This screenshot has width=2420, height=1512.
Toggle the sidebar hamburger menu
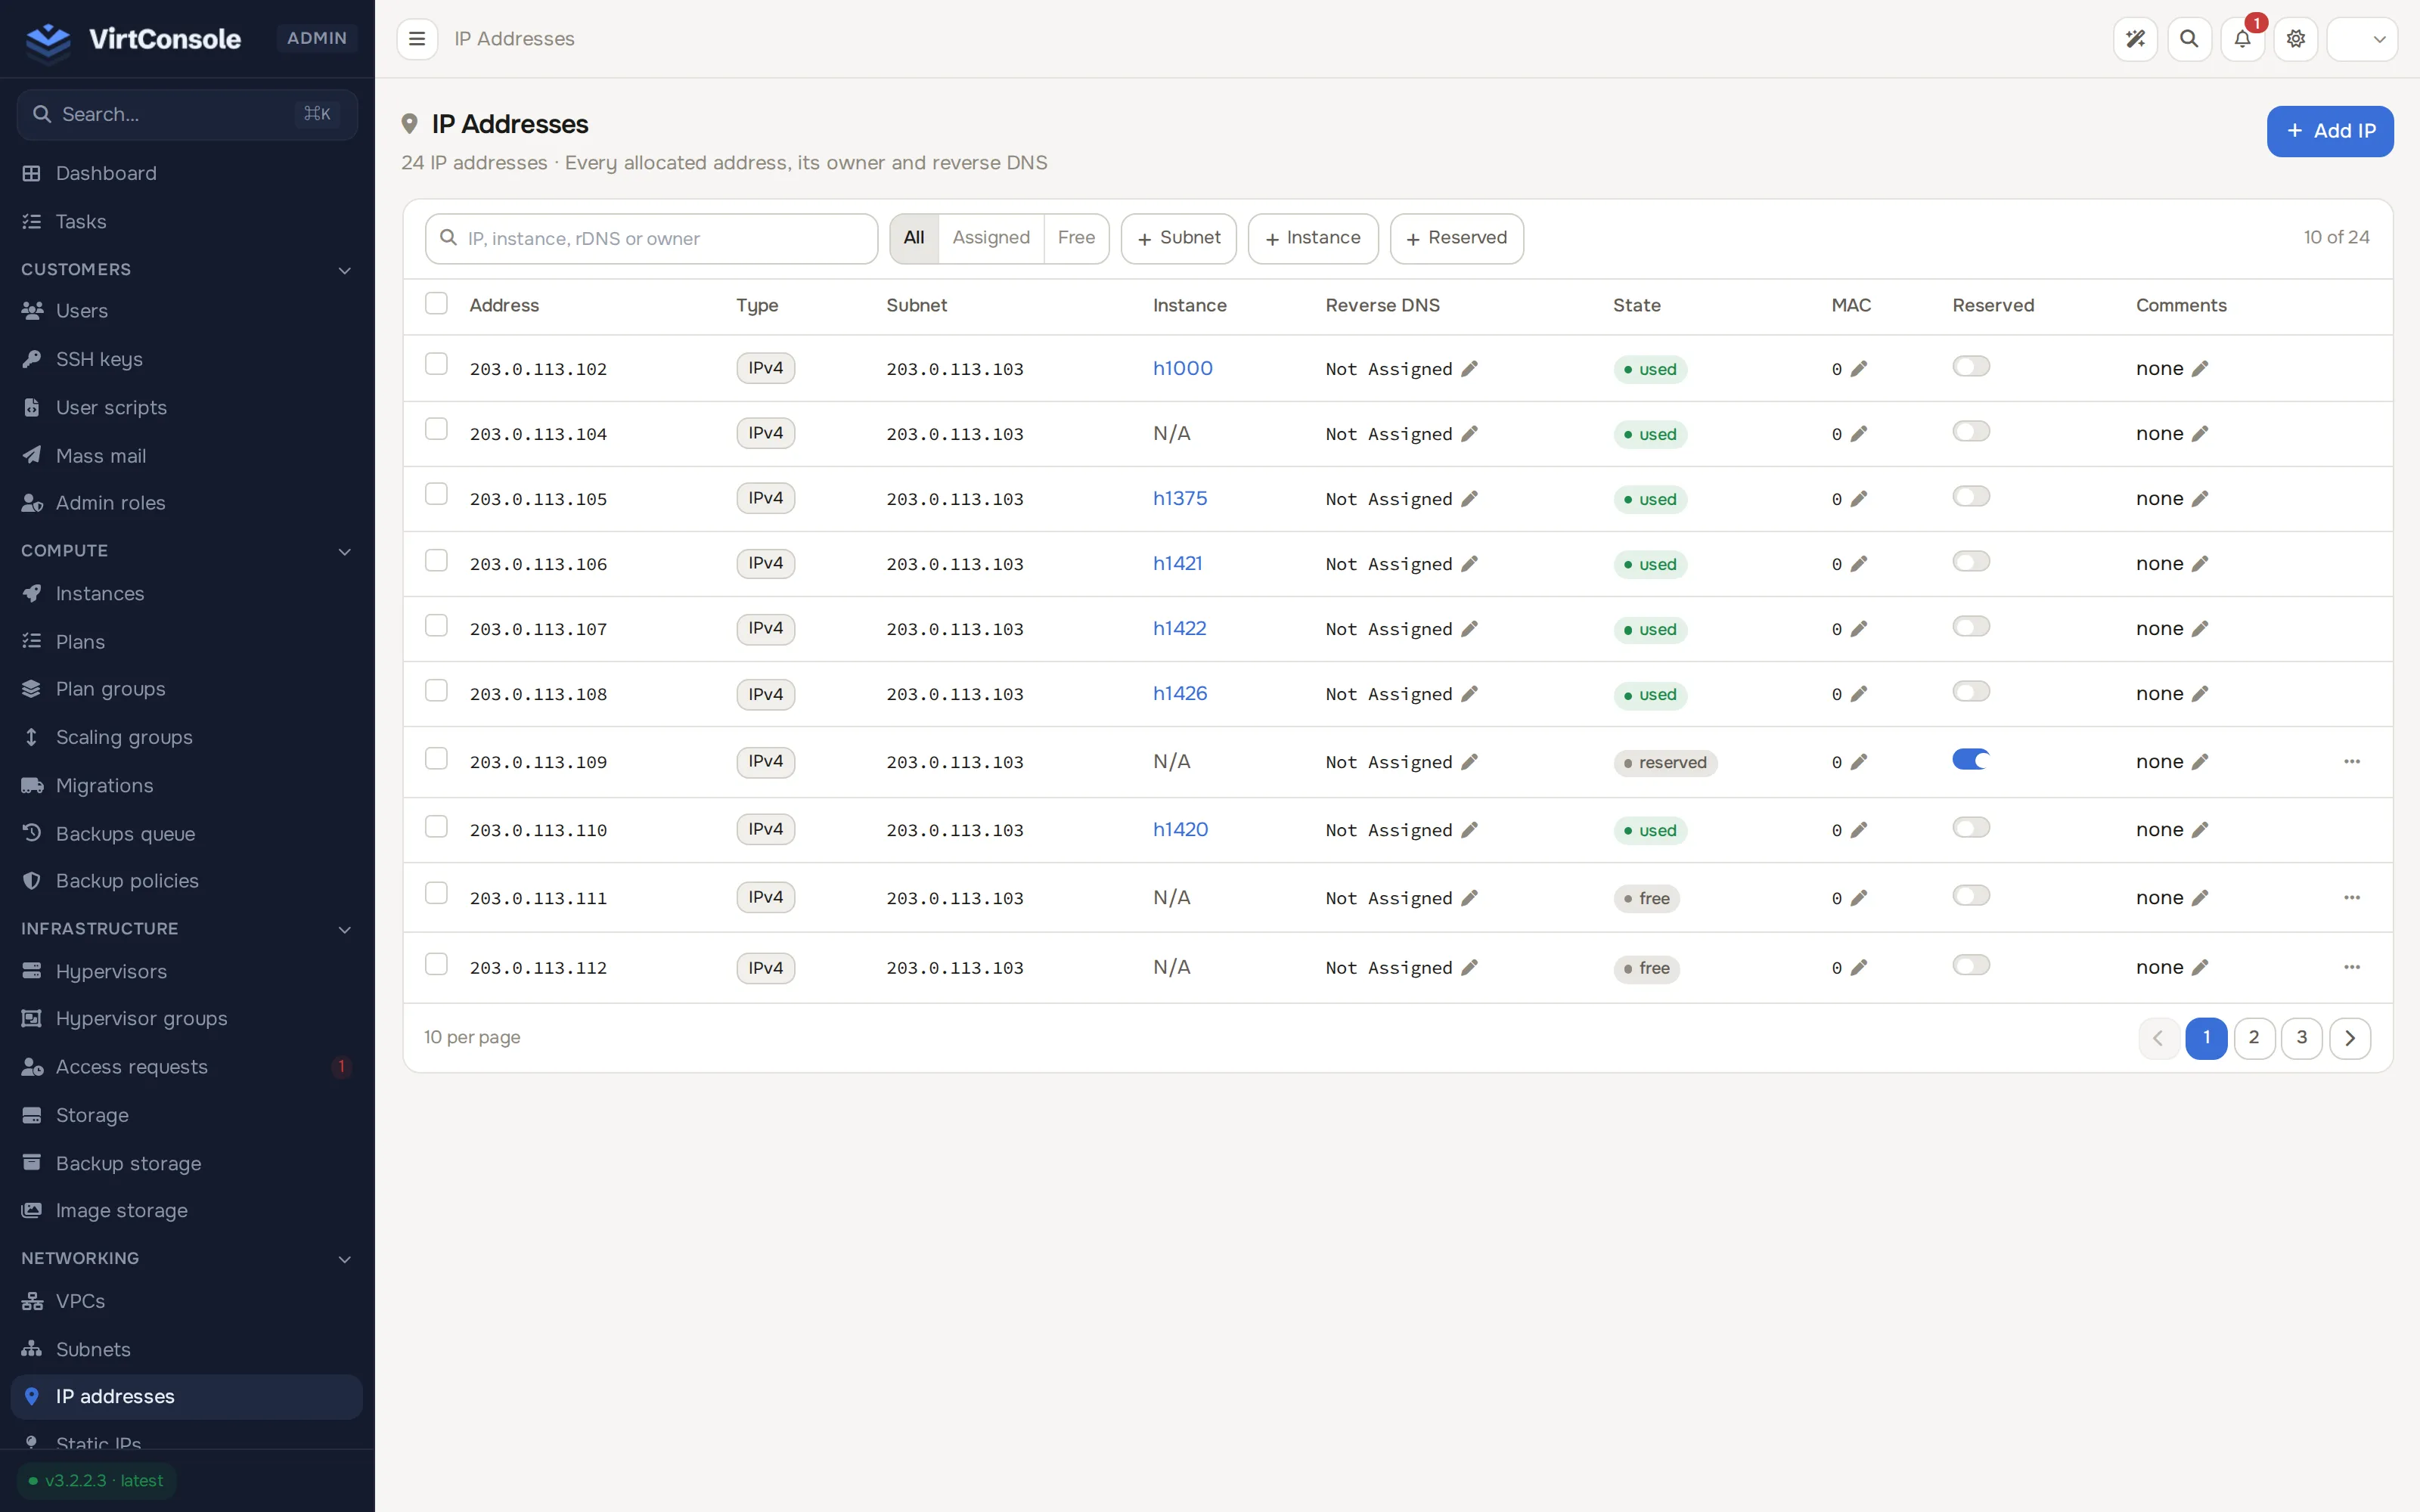click(417, 39)
